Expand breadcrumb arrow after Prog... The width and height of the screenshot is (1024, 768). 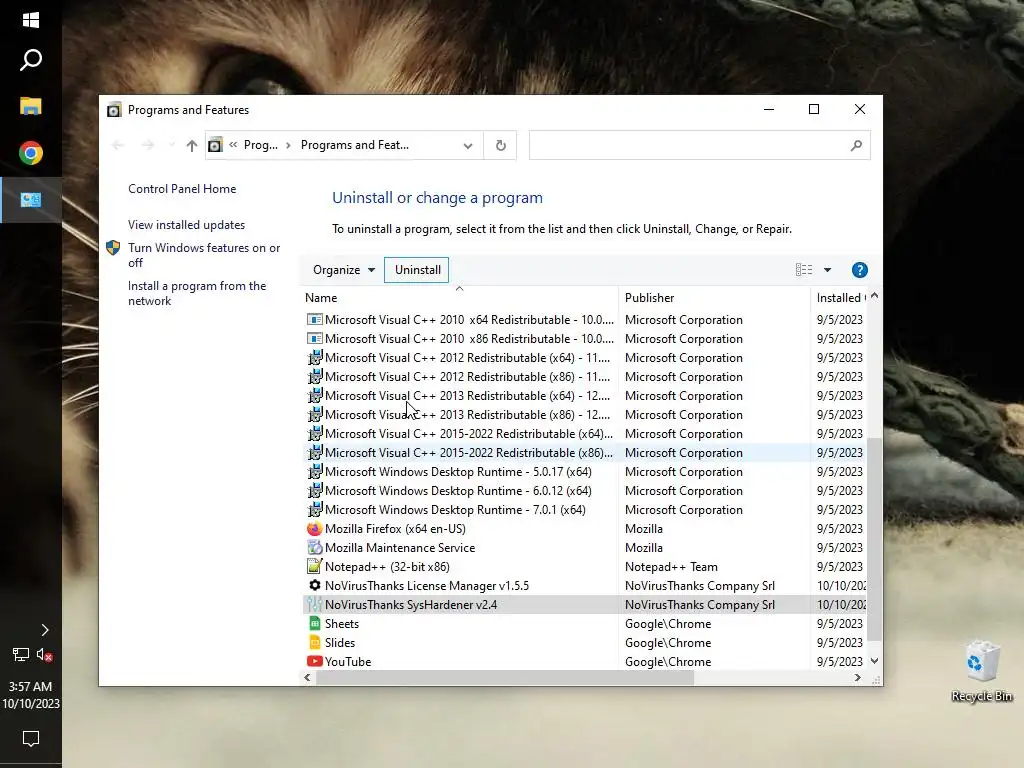tap(289, 146)
